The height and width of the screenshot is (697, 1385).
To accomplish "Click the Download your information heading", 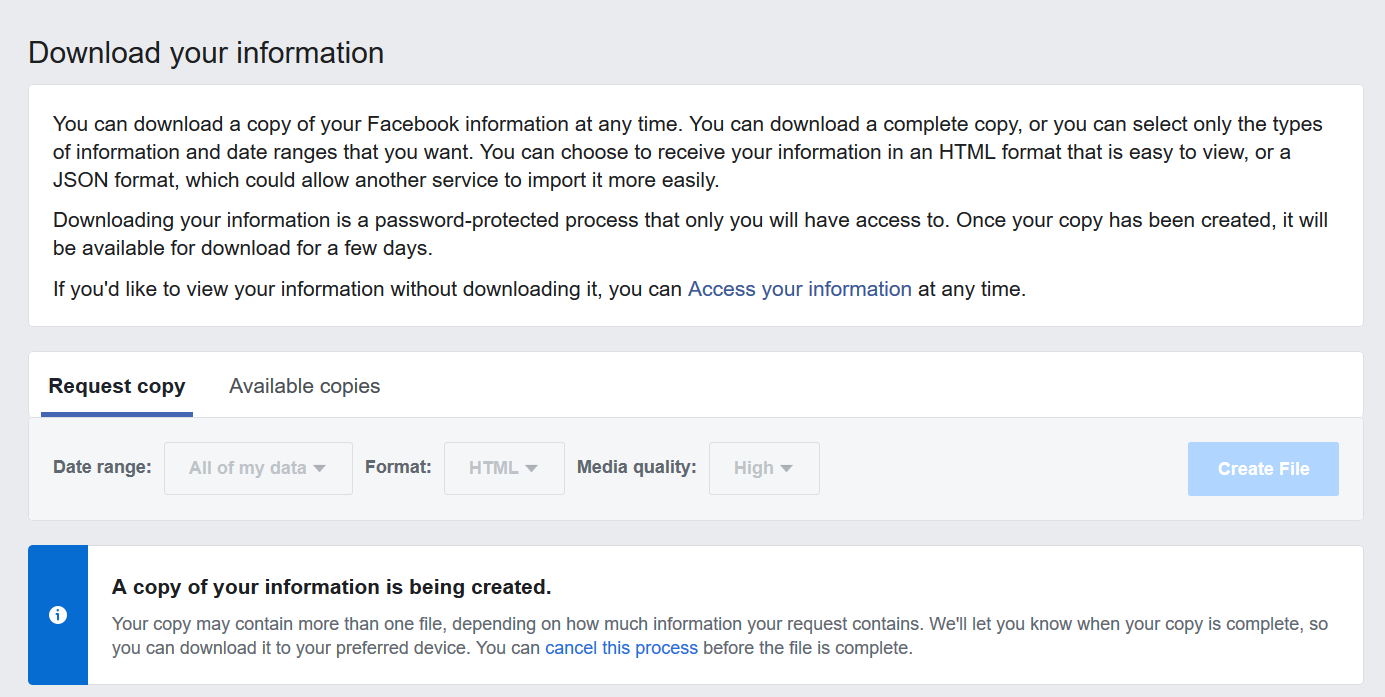I will pyautogui.click(x=206, y=53).
